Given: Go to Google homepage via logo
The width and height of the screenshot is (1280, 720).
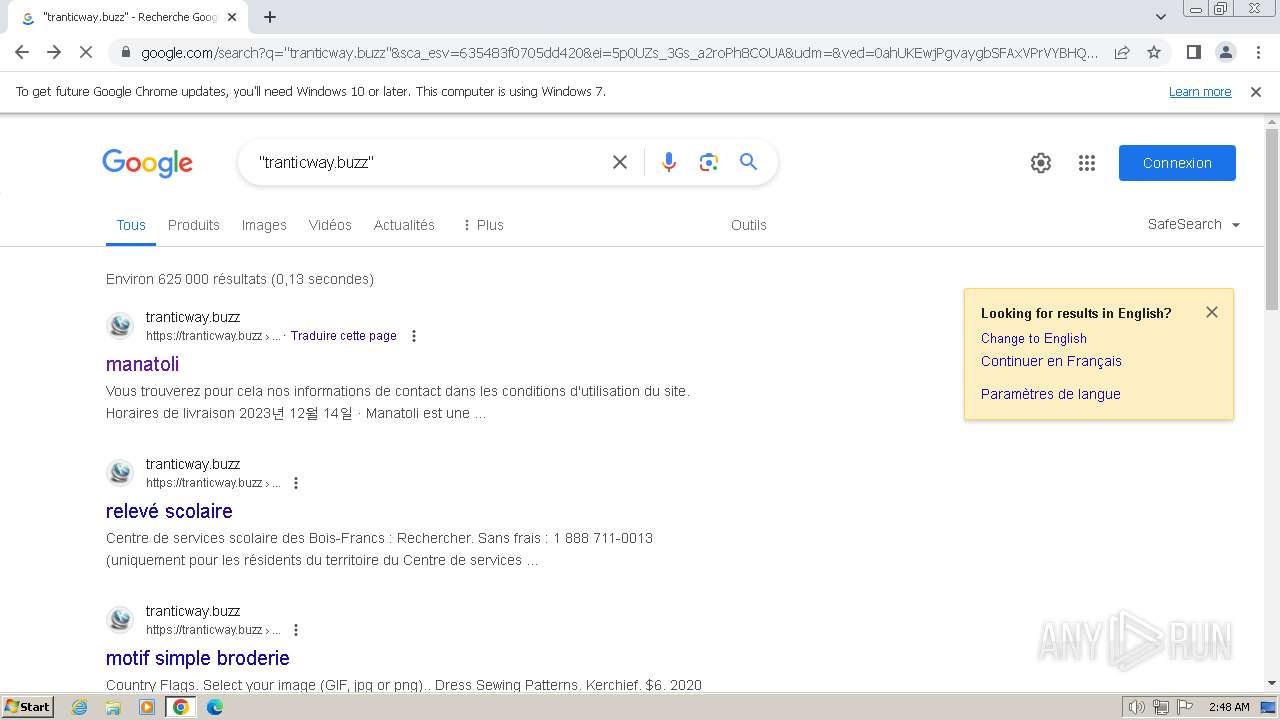Looking at the screenshot, I should pos(147,163).
